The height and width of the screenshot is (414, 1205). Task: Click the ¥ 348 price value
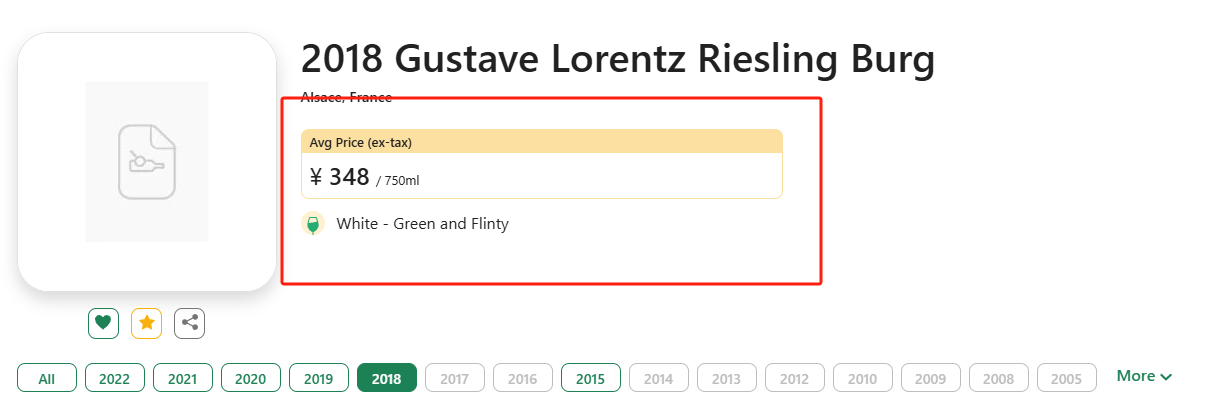pyautogui.click(x=340, y=178)
